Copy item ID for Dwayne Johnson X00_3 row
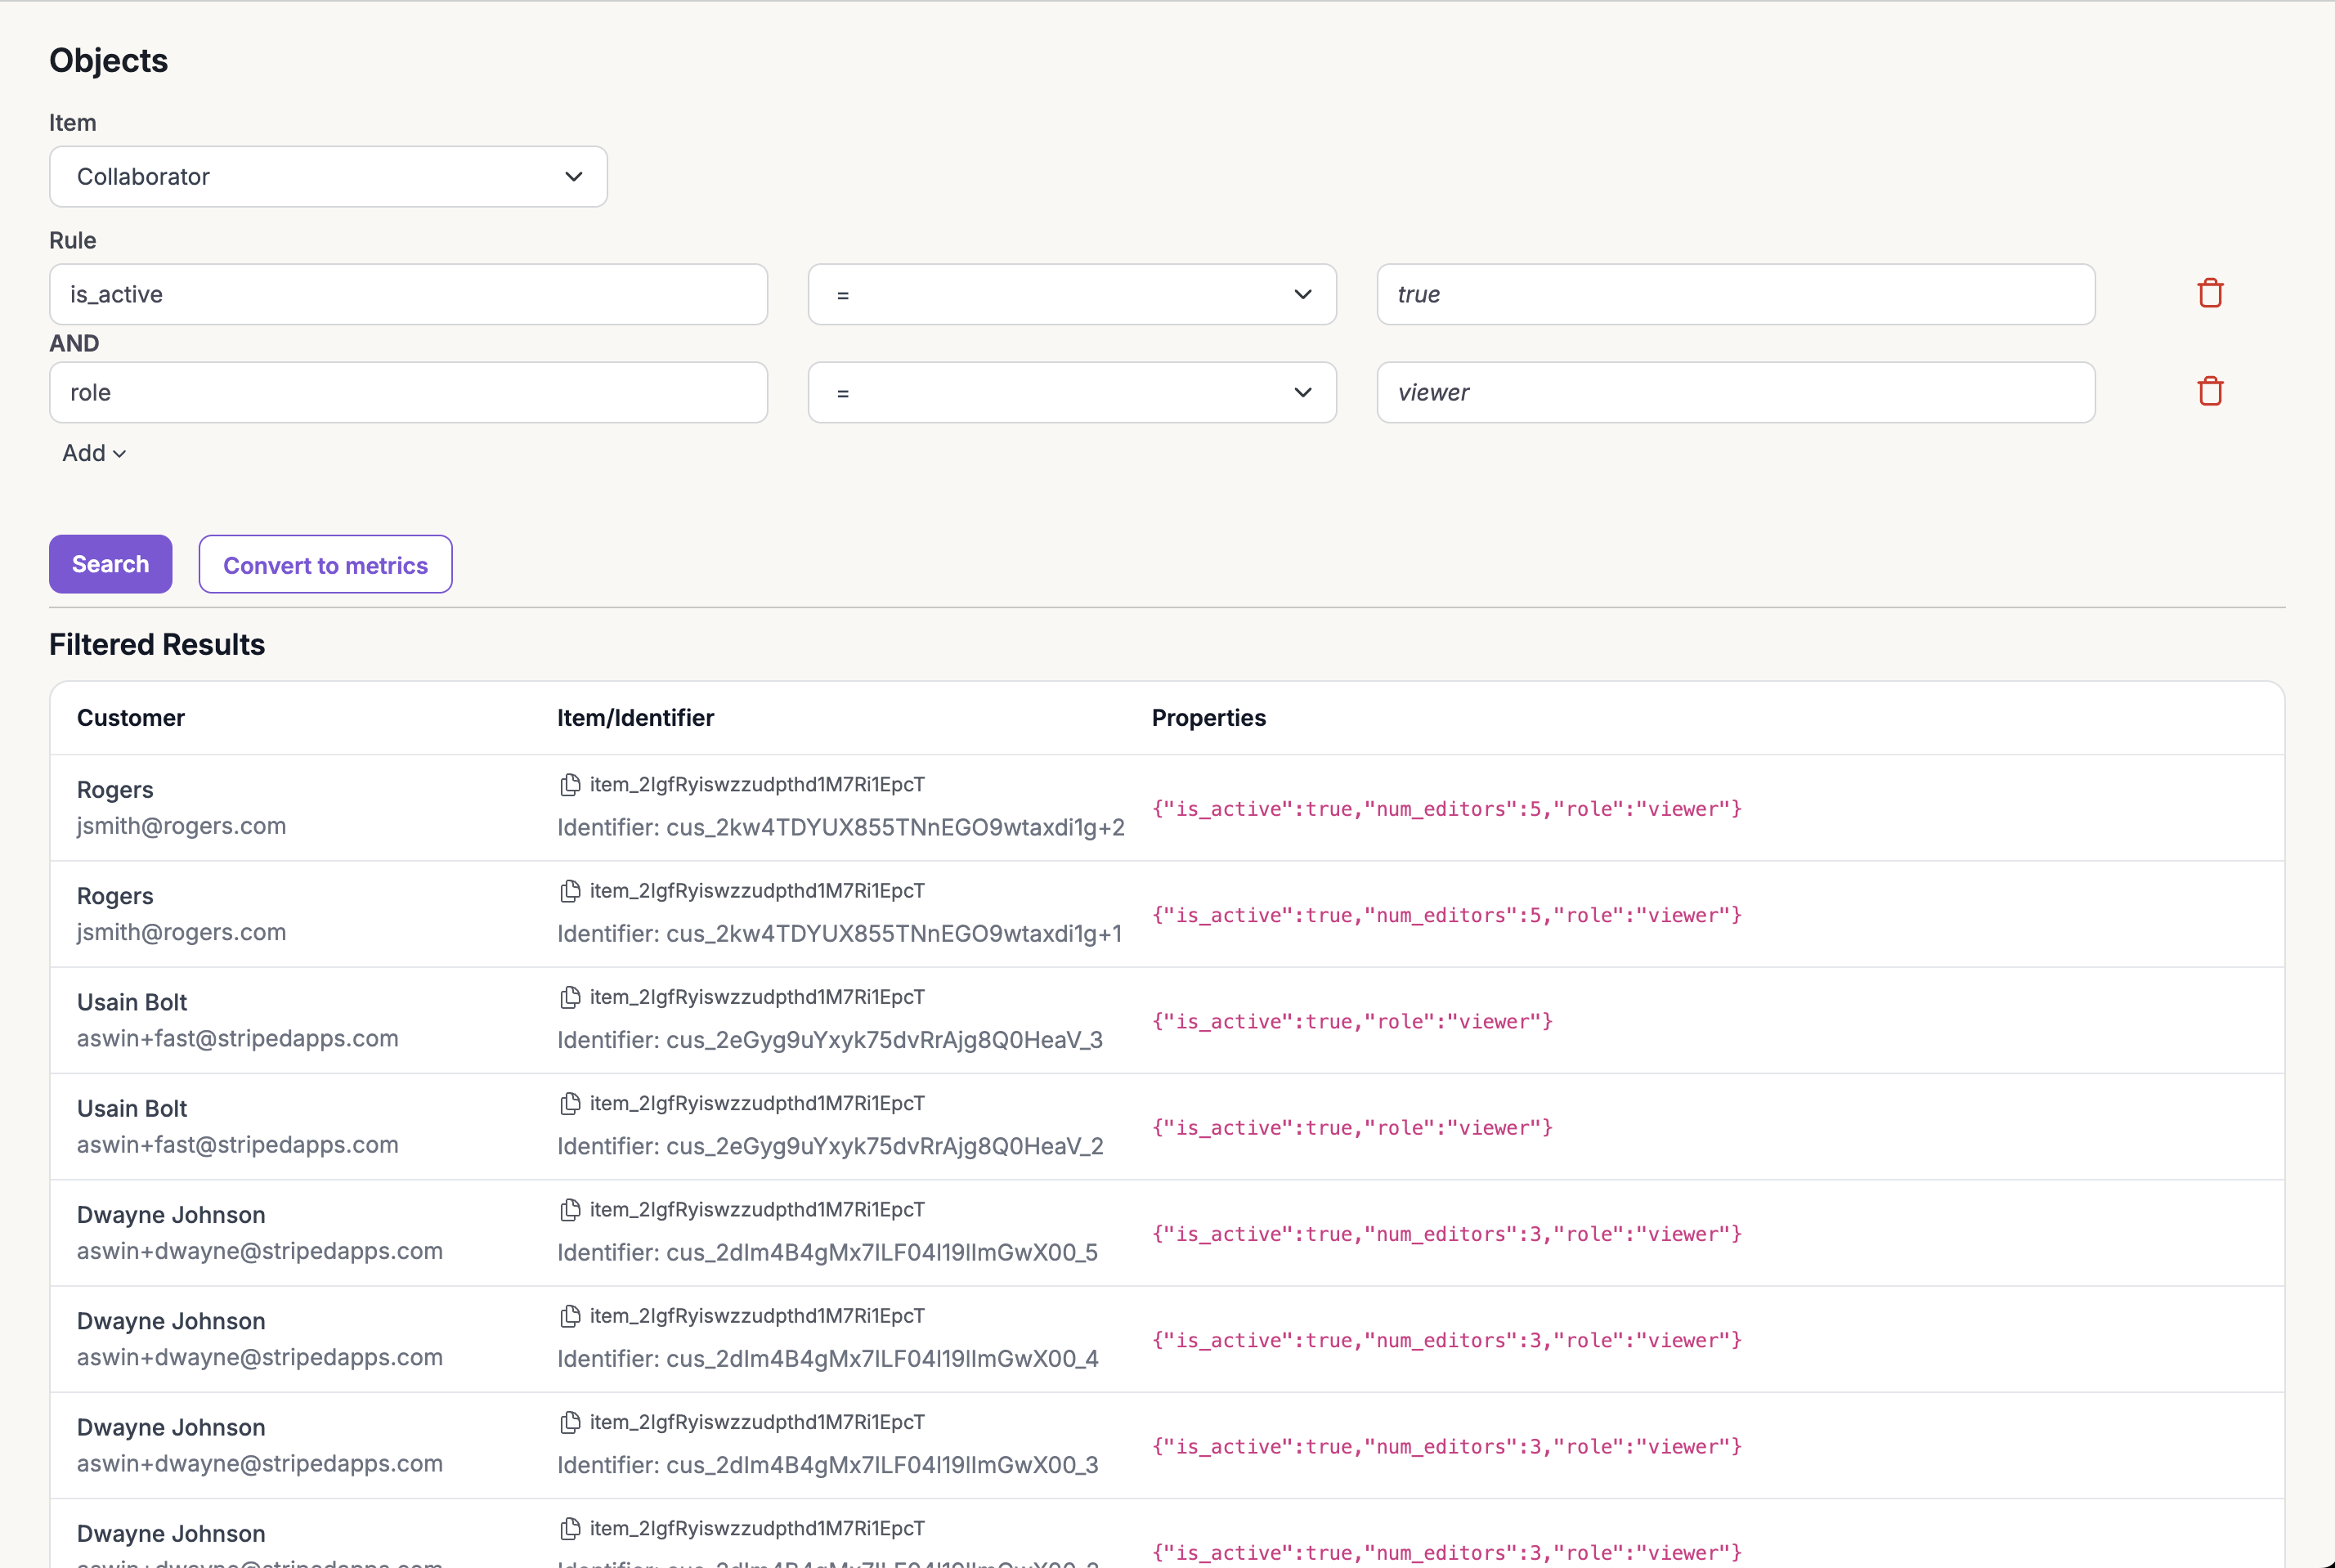Screen dimensions: 2335x1568 tap(570, 1422)
